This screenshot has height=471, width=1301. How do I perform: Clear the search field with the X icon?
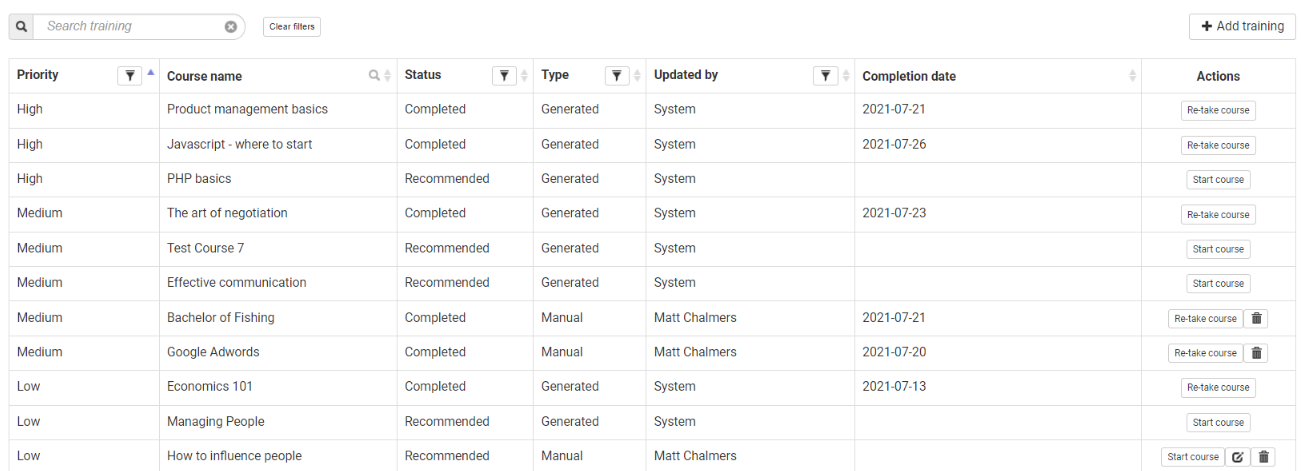(231, 27)
